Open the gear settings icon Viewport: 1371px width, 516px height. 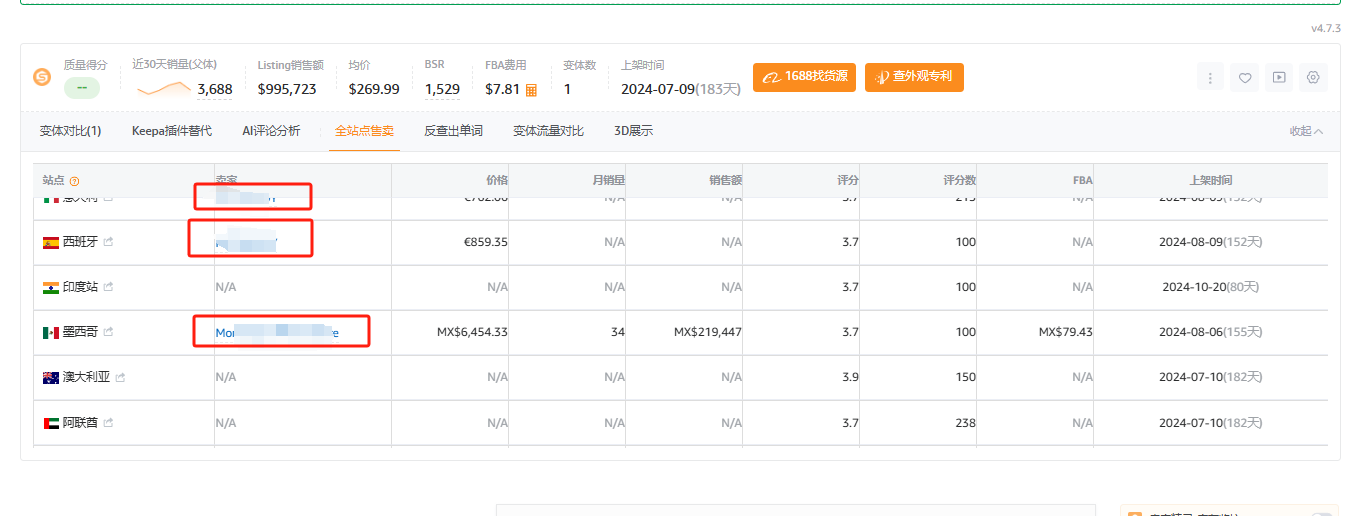tap(1313, 78)
